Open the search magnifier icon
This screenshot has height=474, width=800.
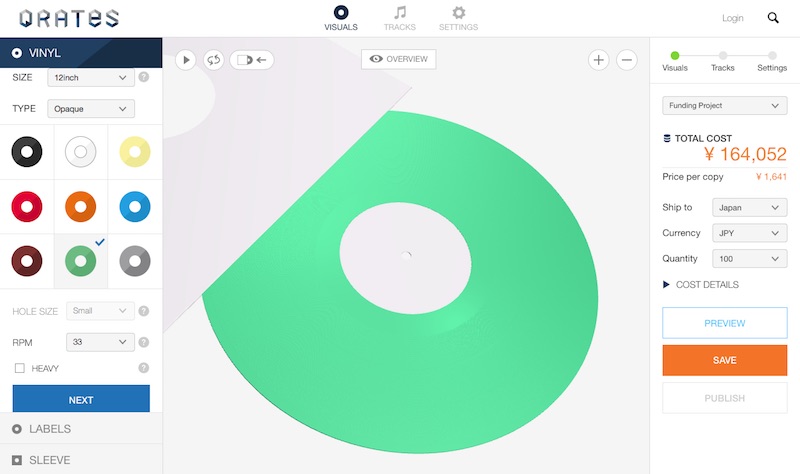(x=773, y=18)
